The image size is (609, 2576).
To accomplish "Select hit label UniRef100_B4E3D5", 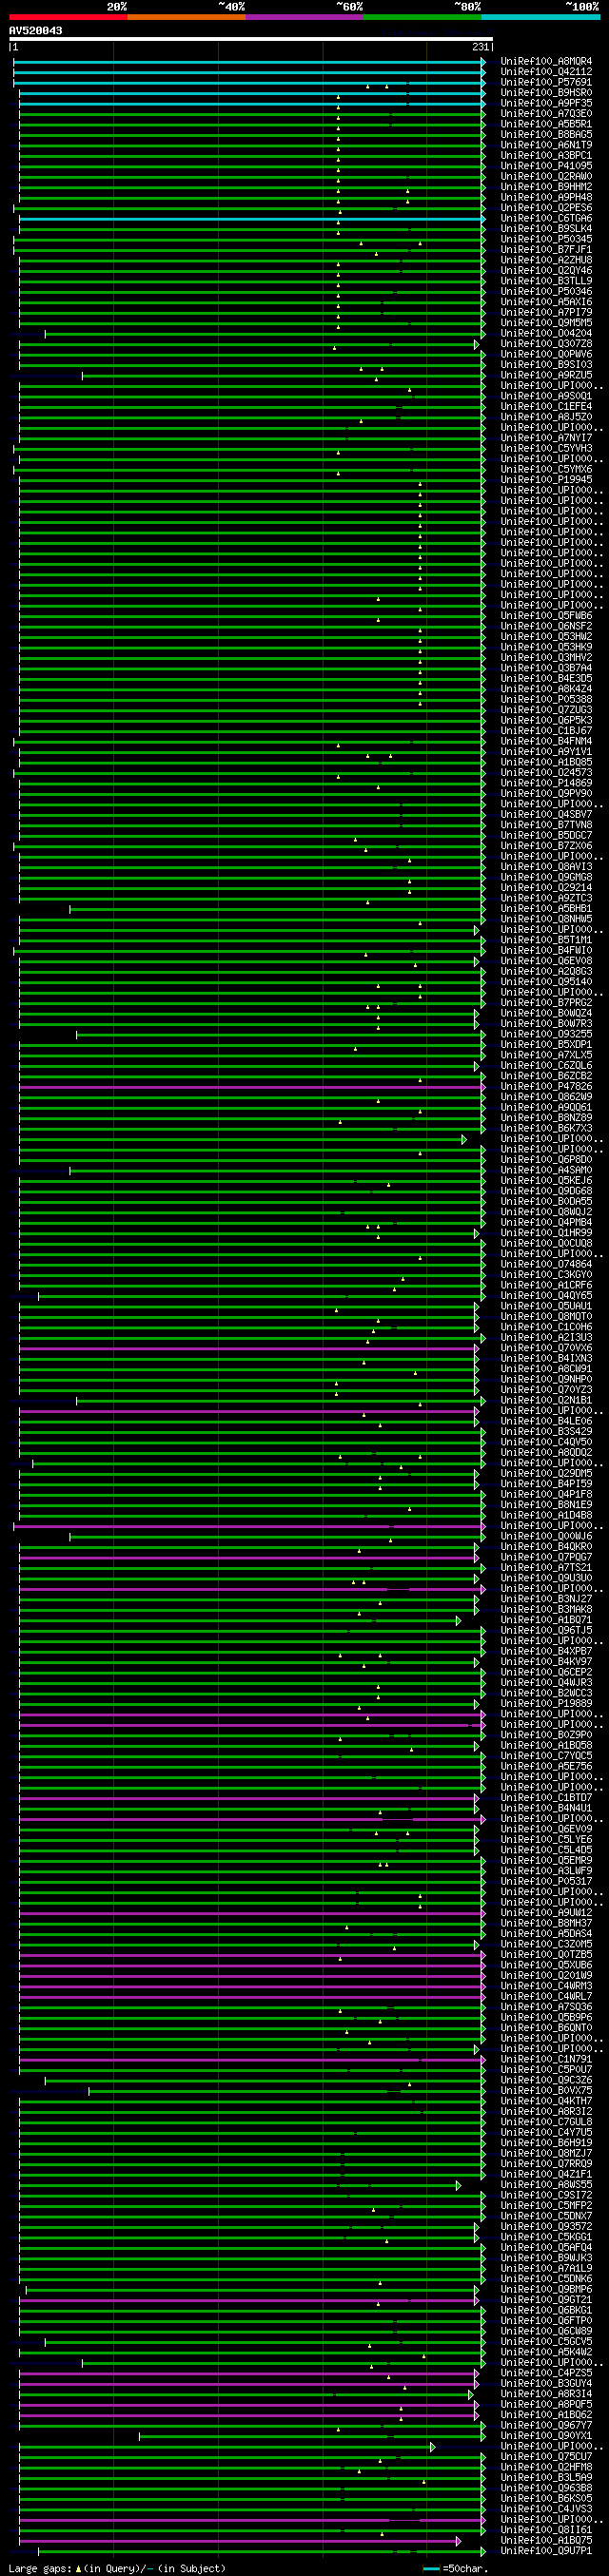I will point(546,679).
